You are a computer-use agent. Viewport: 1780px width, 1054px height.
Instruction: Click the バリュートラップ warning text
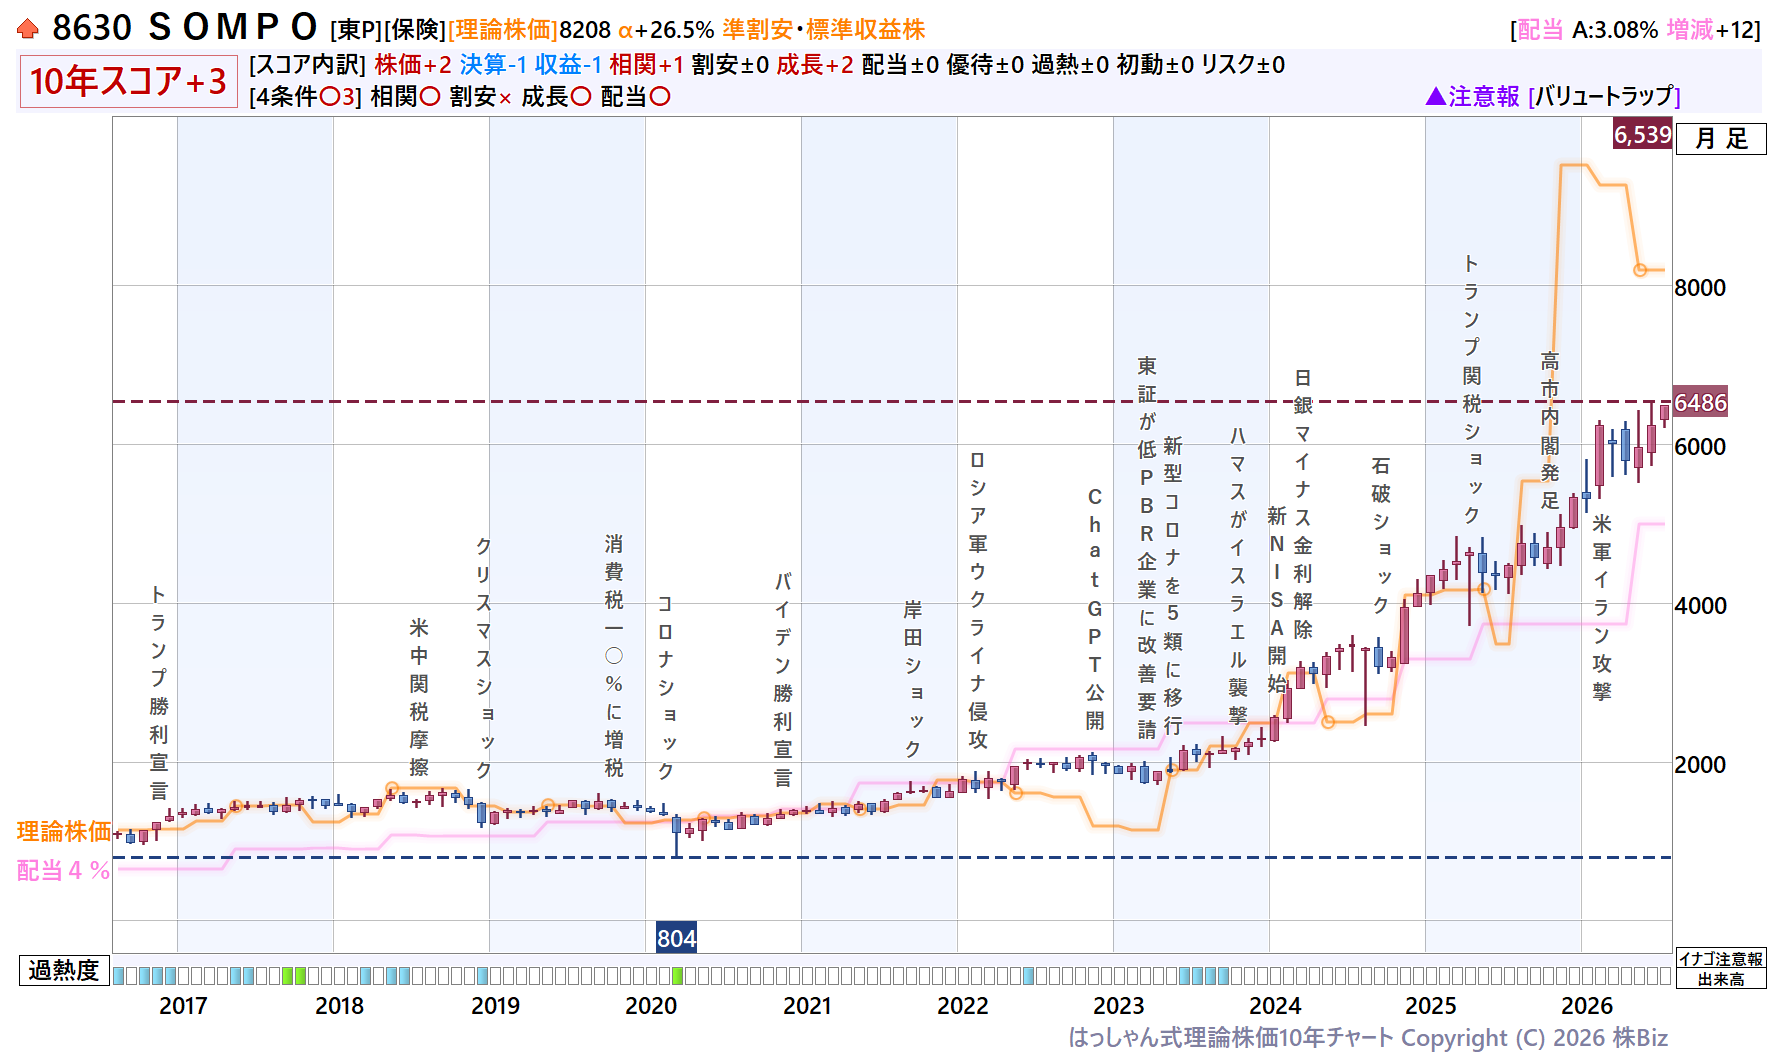pos(1604,96)
